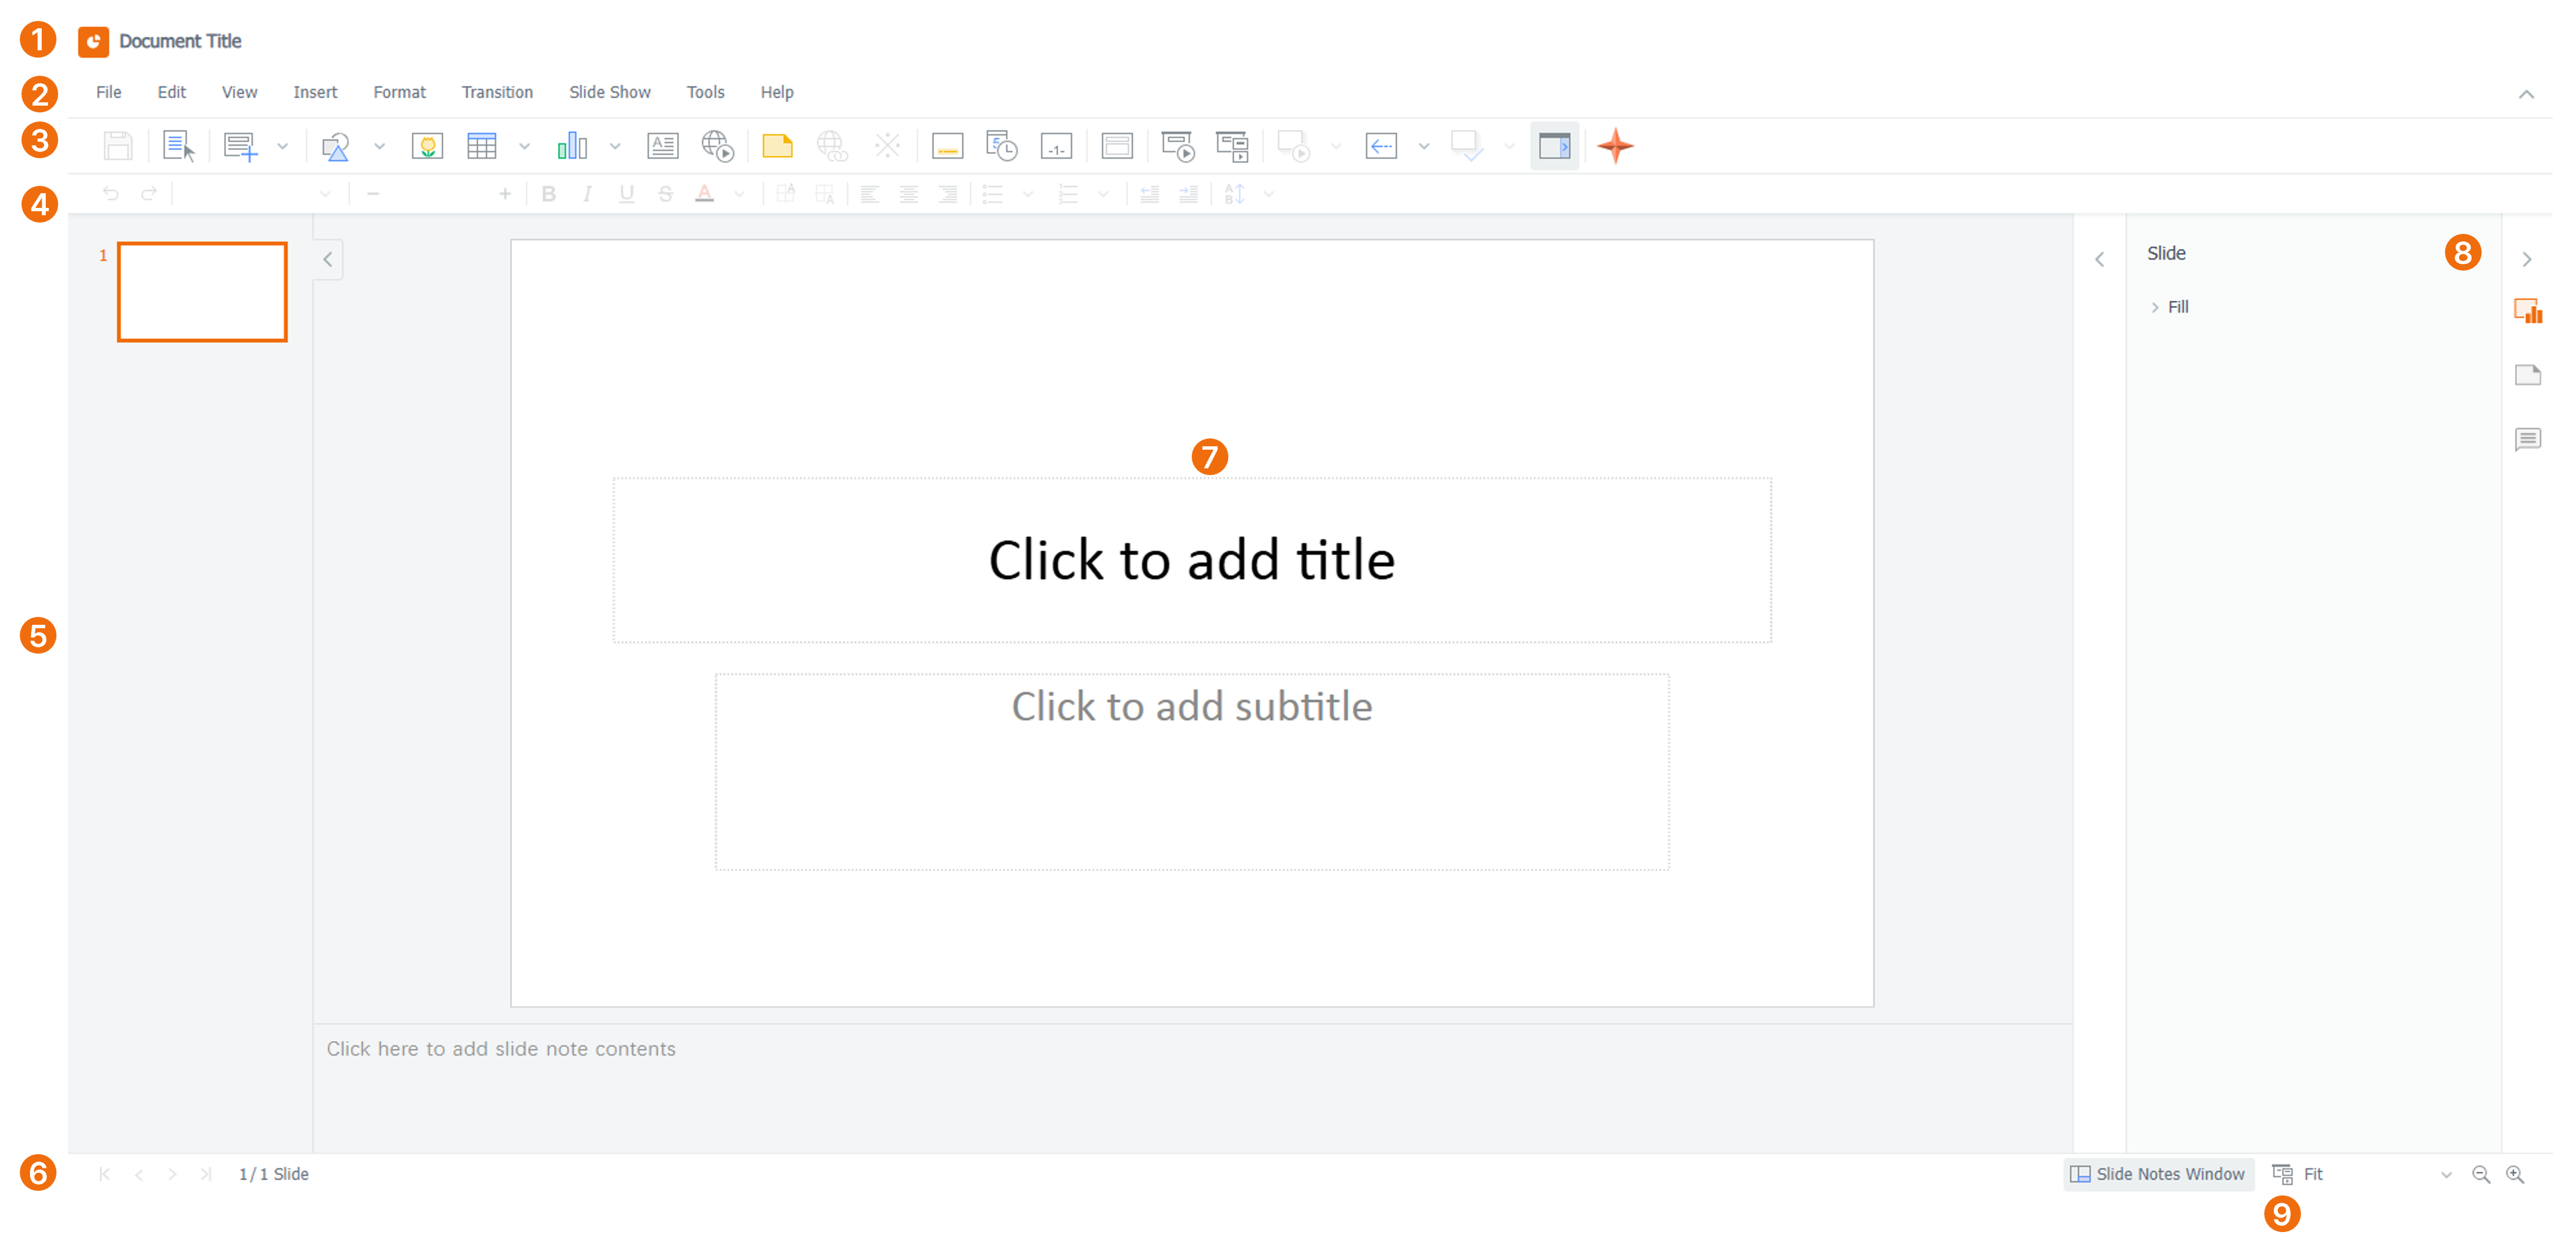Start the slide show from the beginning icon
The width and height of the screenshot is (2576, 1253).
(1178, 146)
